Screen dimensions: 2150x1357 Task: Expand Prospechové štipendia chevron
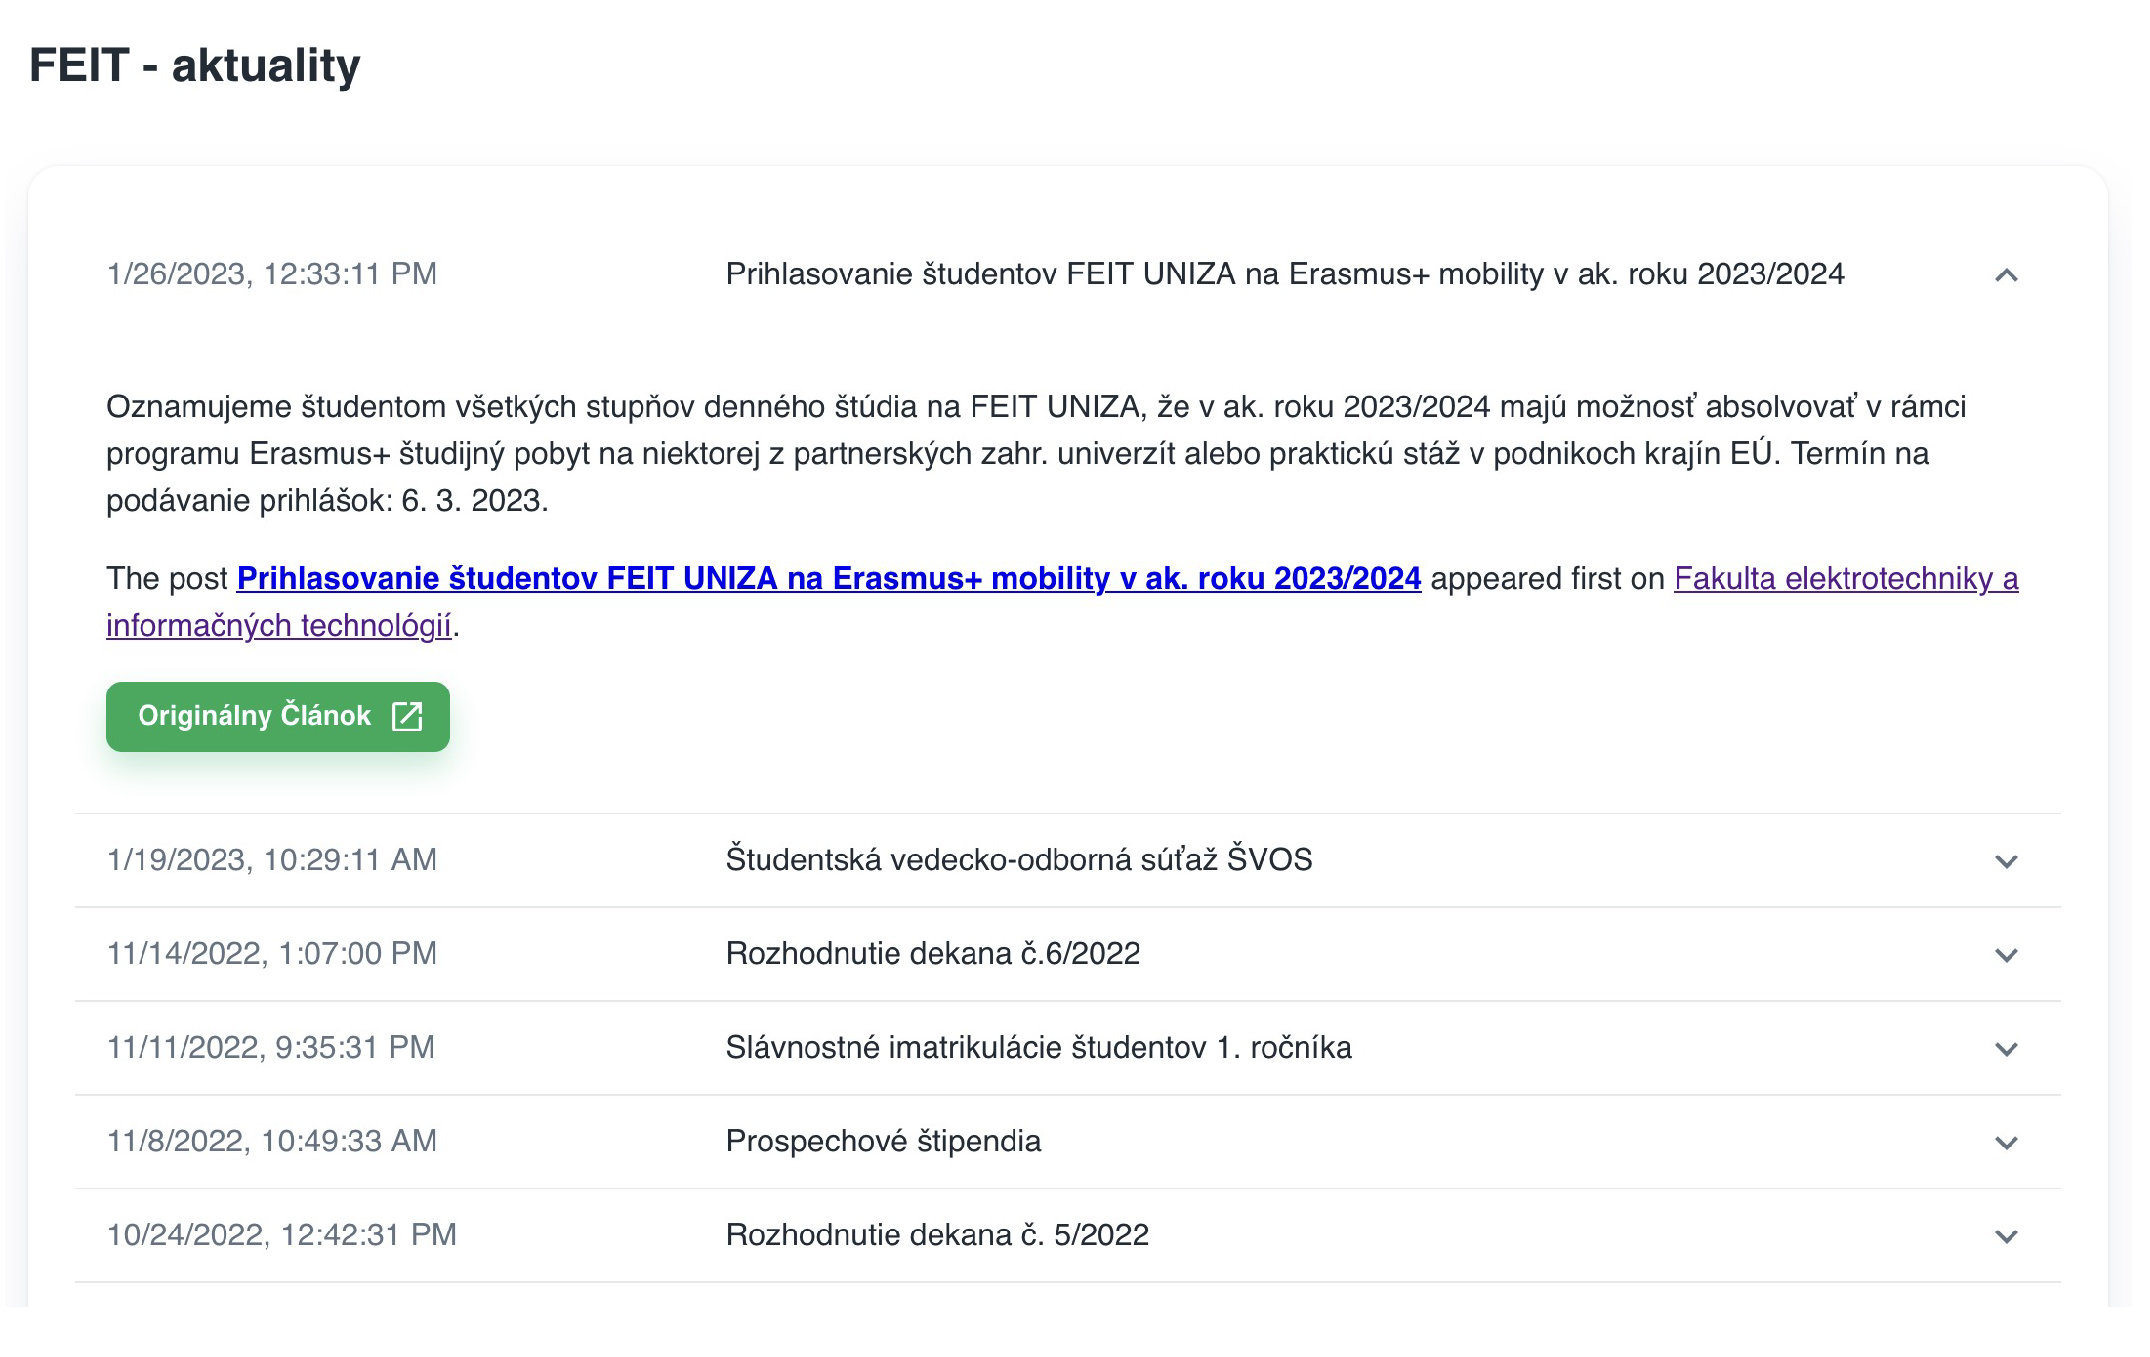click(x=2005, y=1142)
